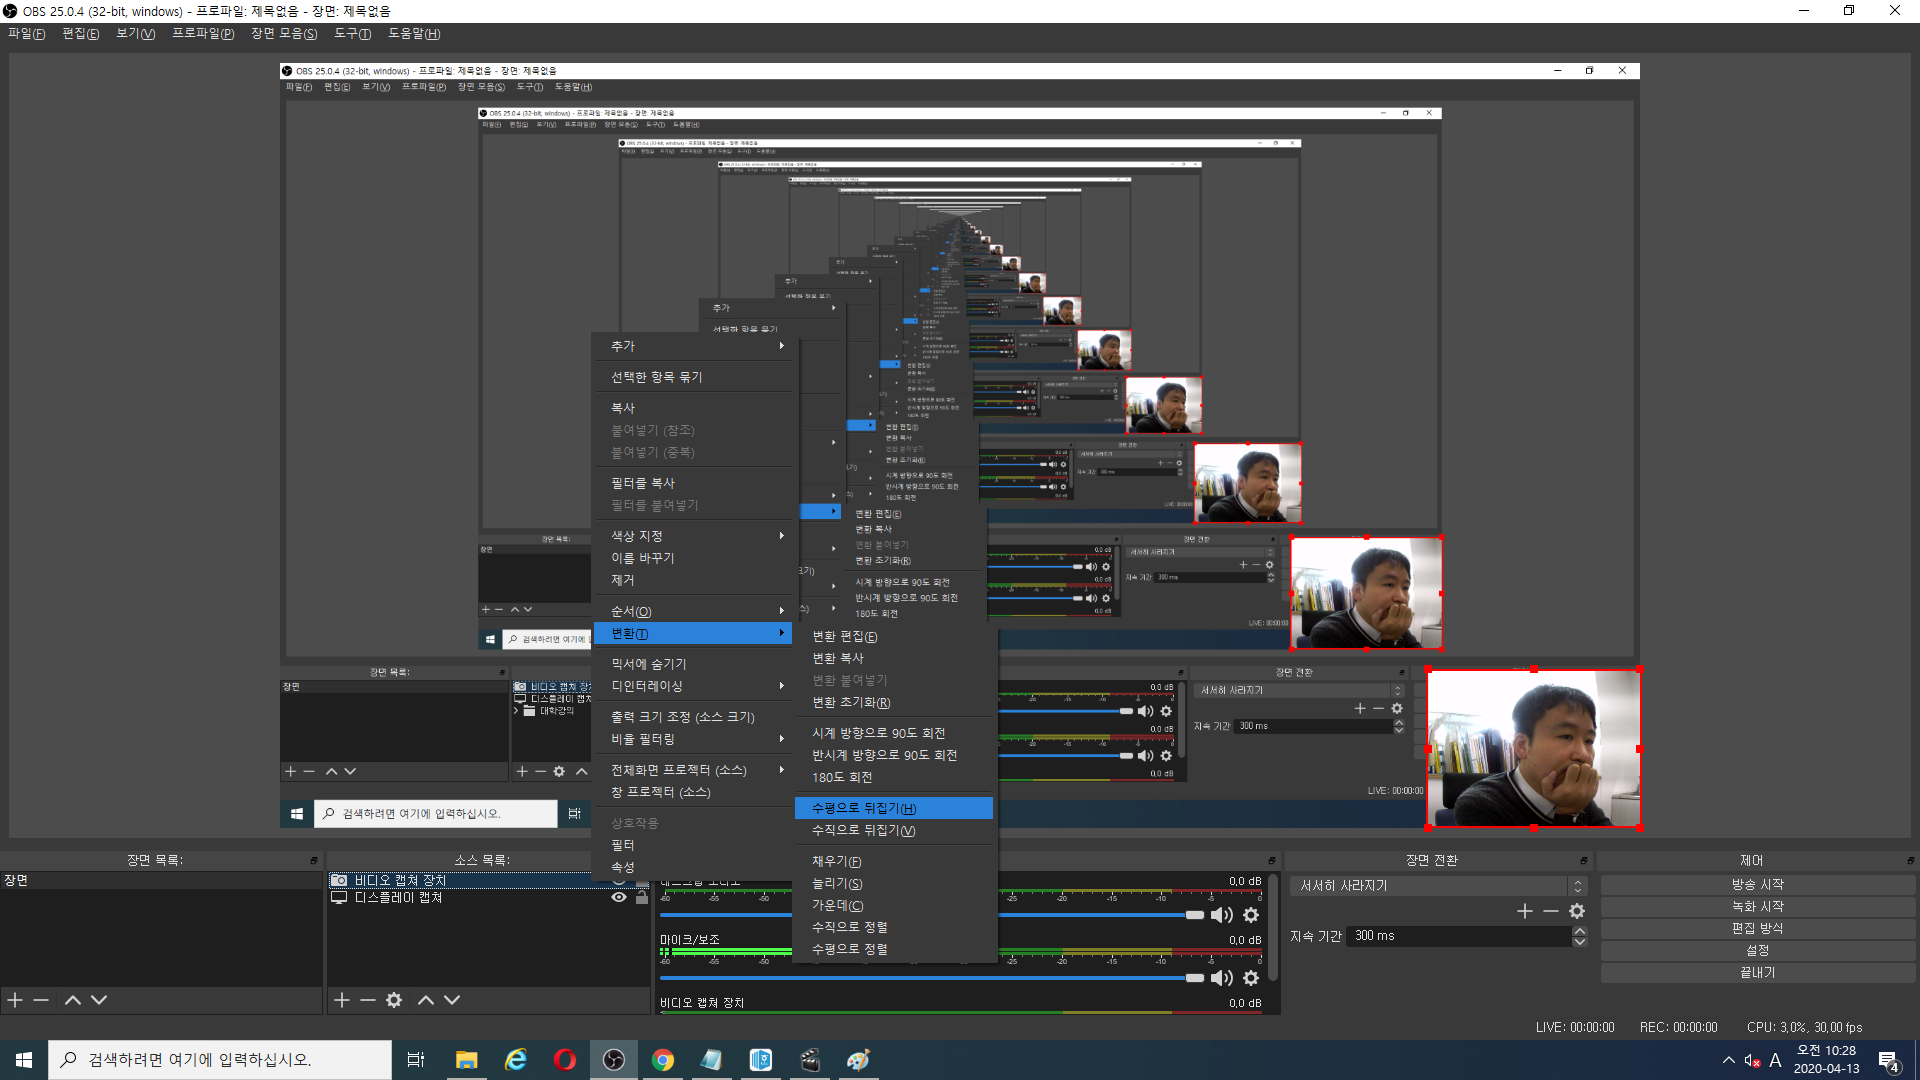1920x1080 pixels.
Task: Add a new source with plus icon
Action: point(342,1000)
